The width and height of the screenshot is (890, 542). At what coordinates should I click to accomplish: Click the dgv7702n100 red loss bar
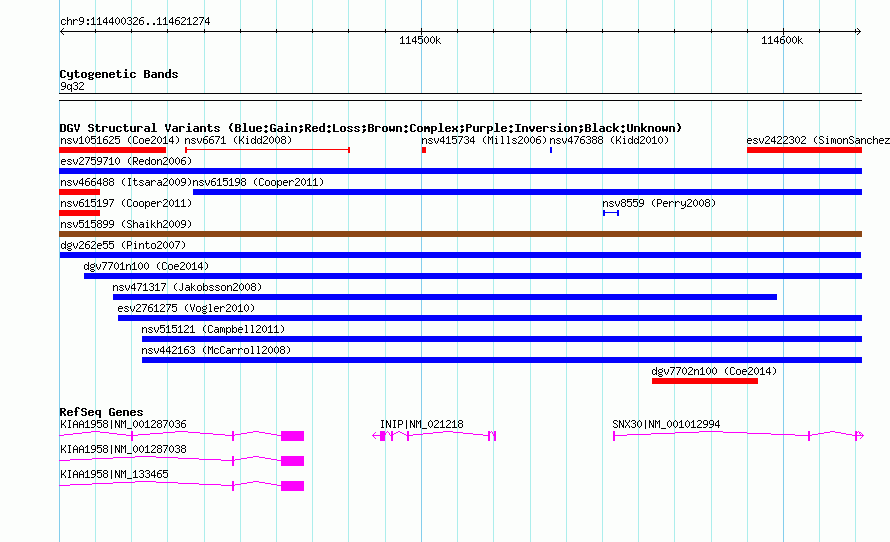click(x=704, y=381)
